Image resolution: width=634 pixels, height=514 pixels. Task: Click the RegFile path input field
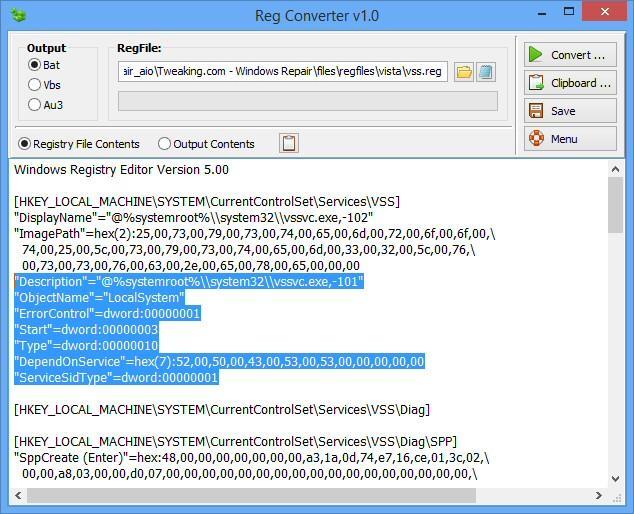283,72
